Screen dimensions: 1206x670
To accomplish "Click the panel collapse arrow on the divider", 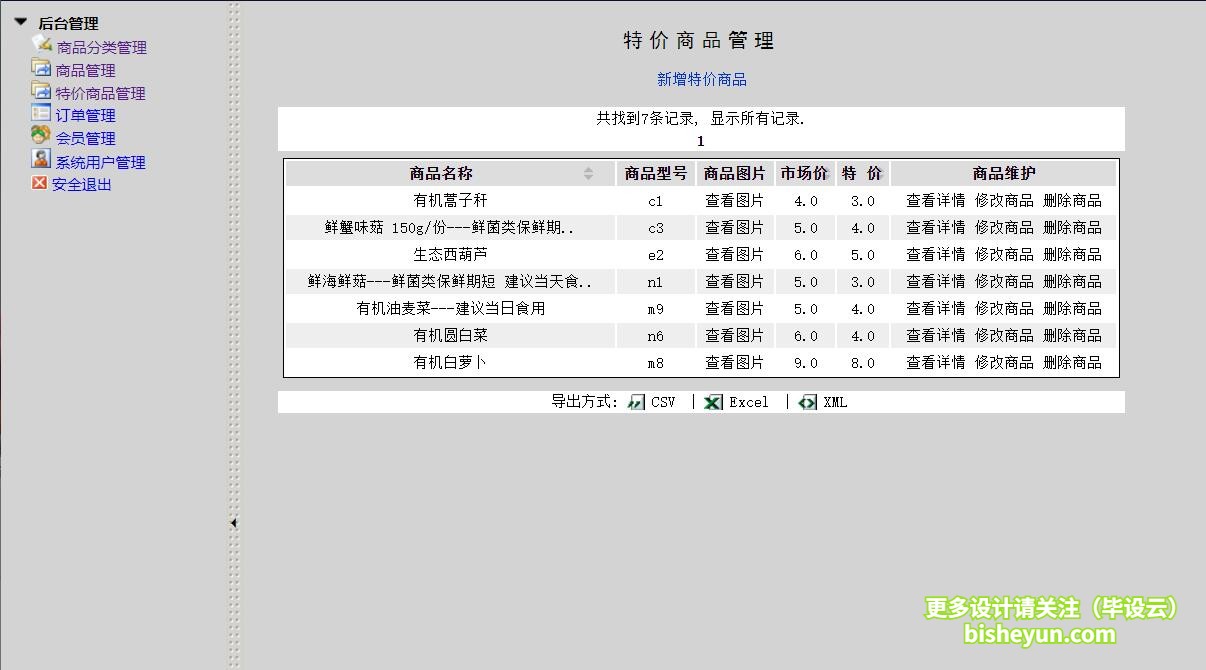I will pyautogui.click(x=233, y=522).
